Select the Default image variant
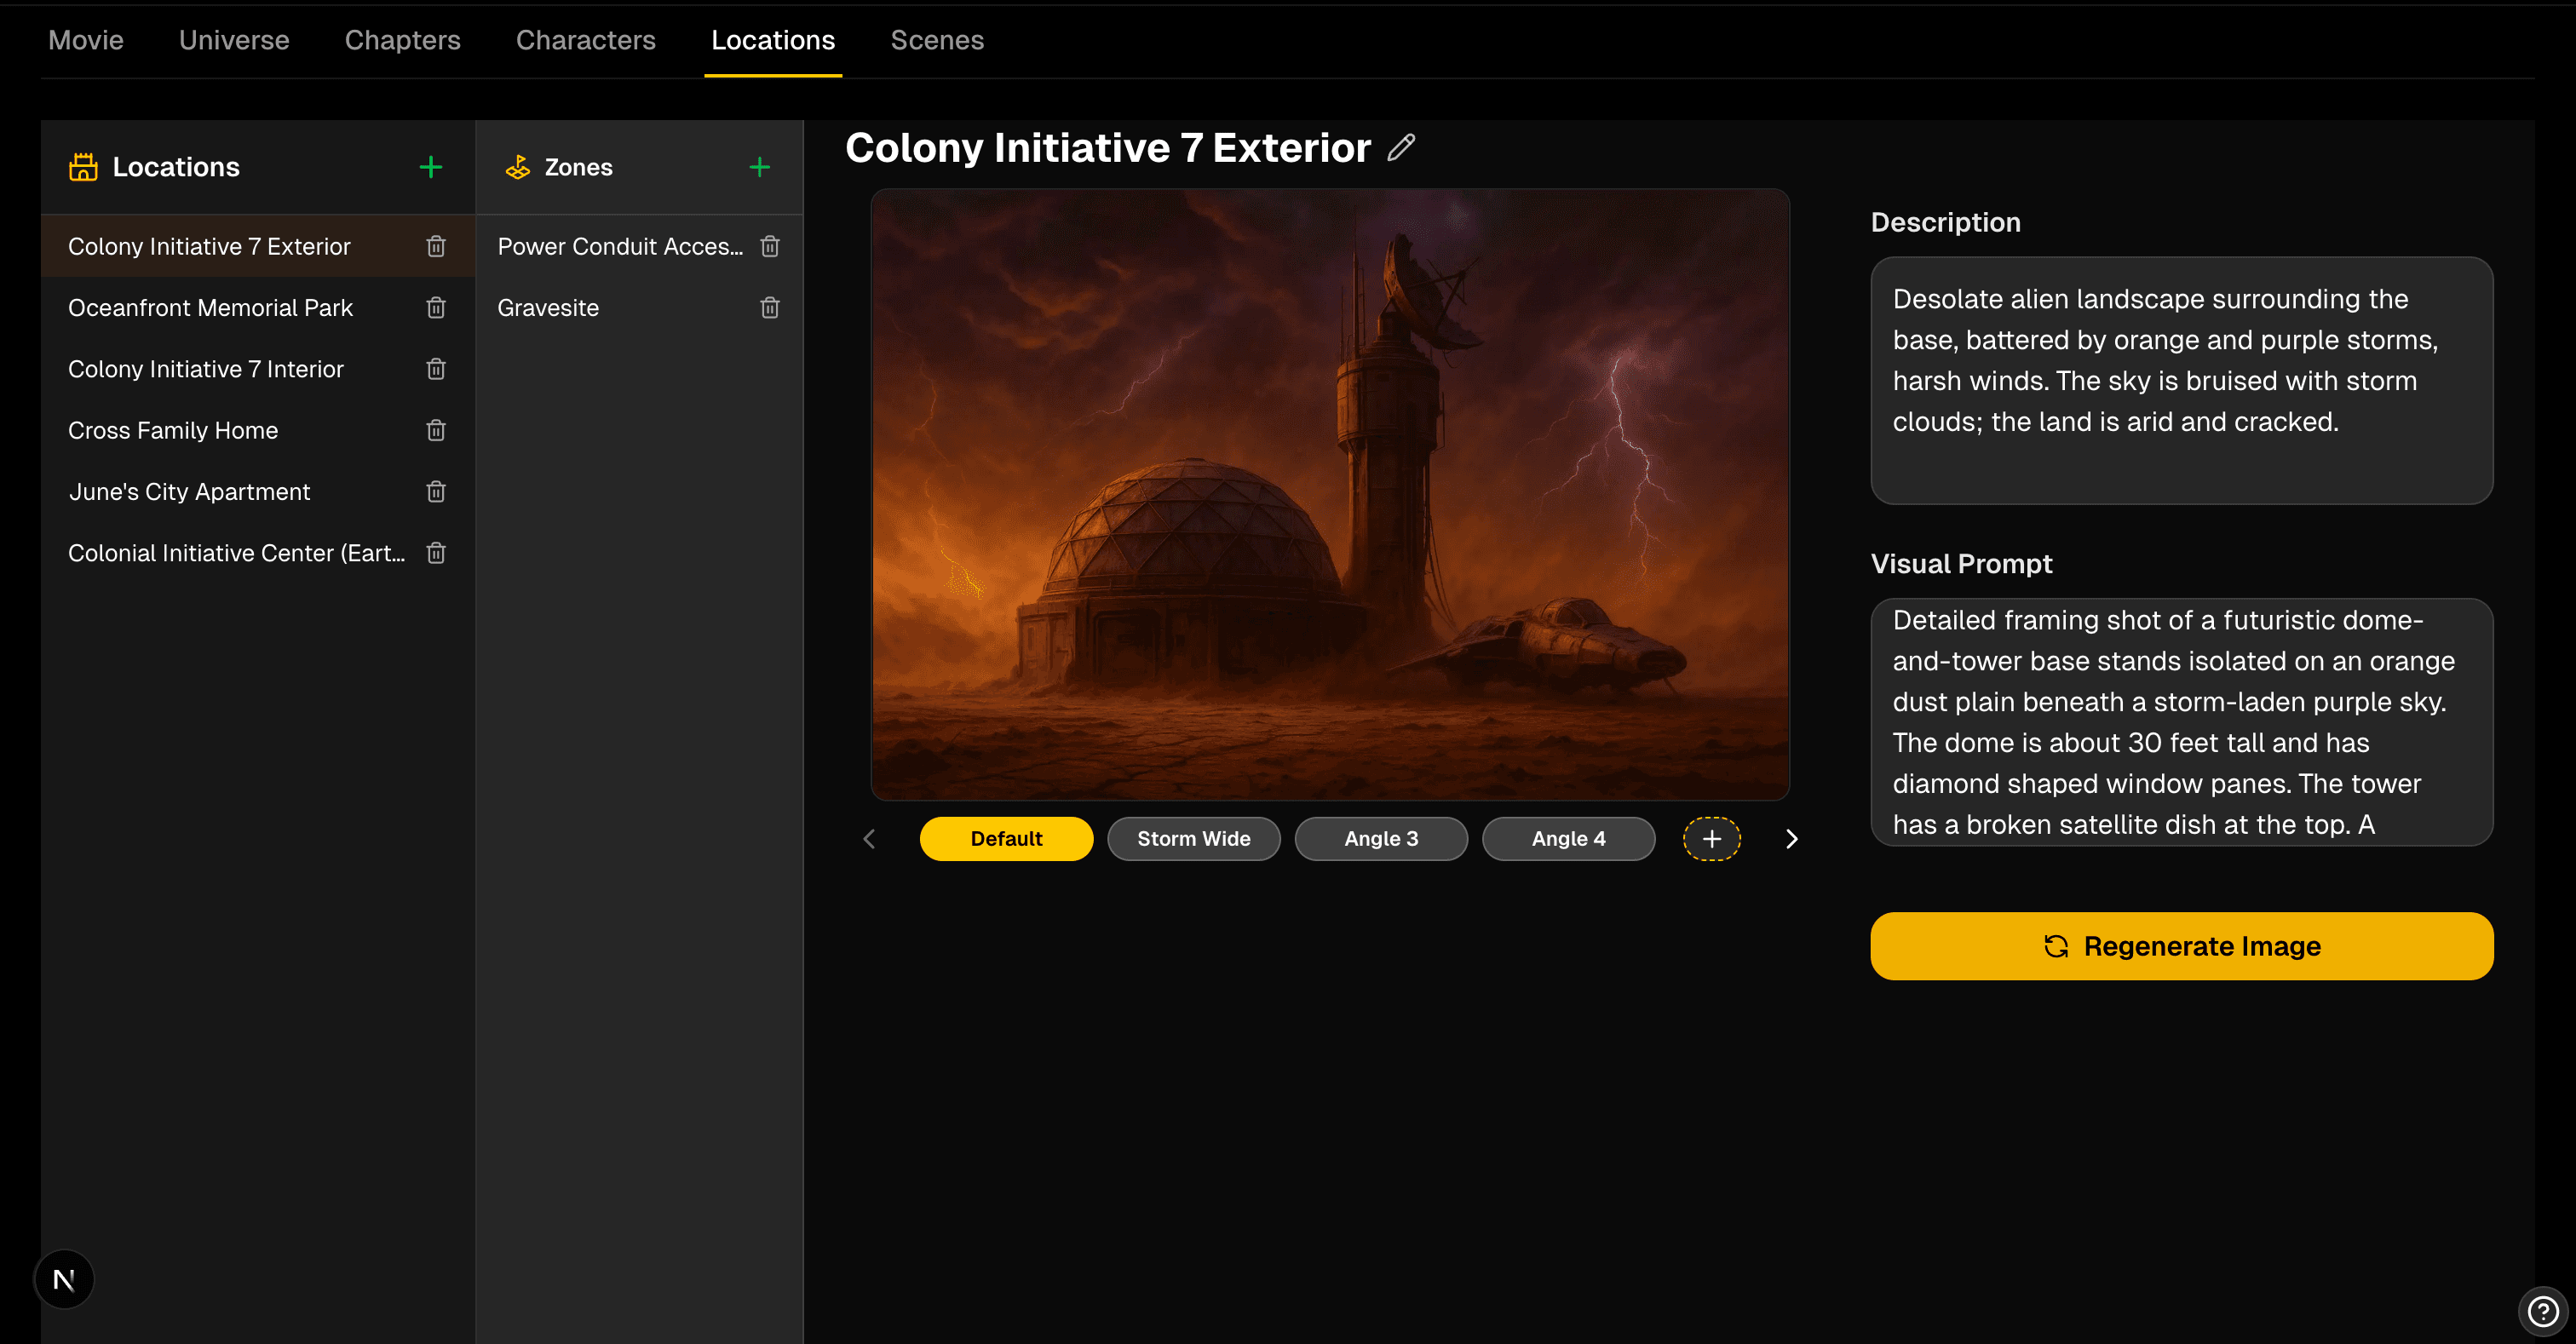The width and height of the screenshot is (2576, 1344). (1006, 839)
